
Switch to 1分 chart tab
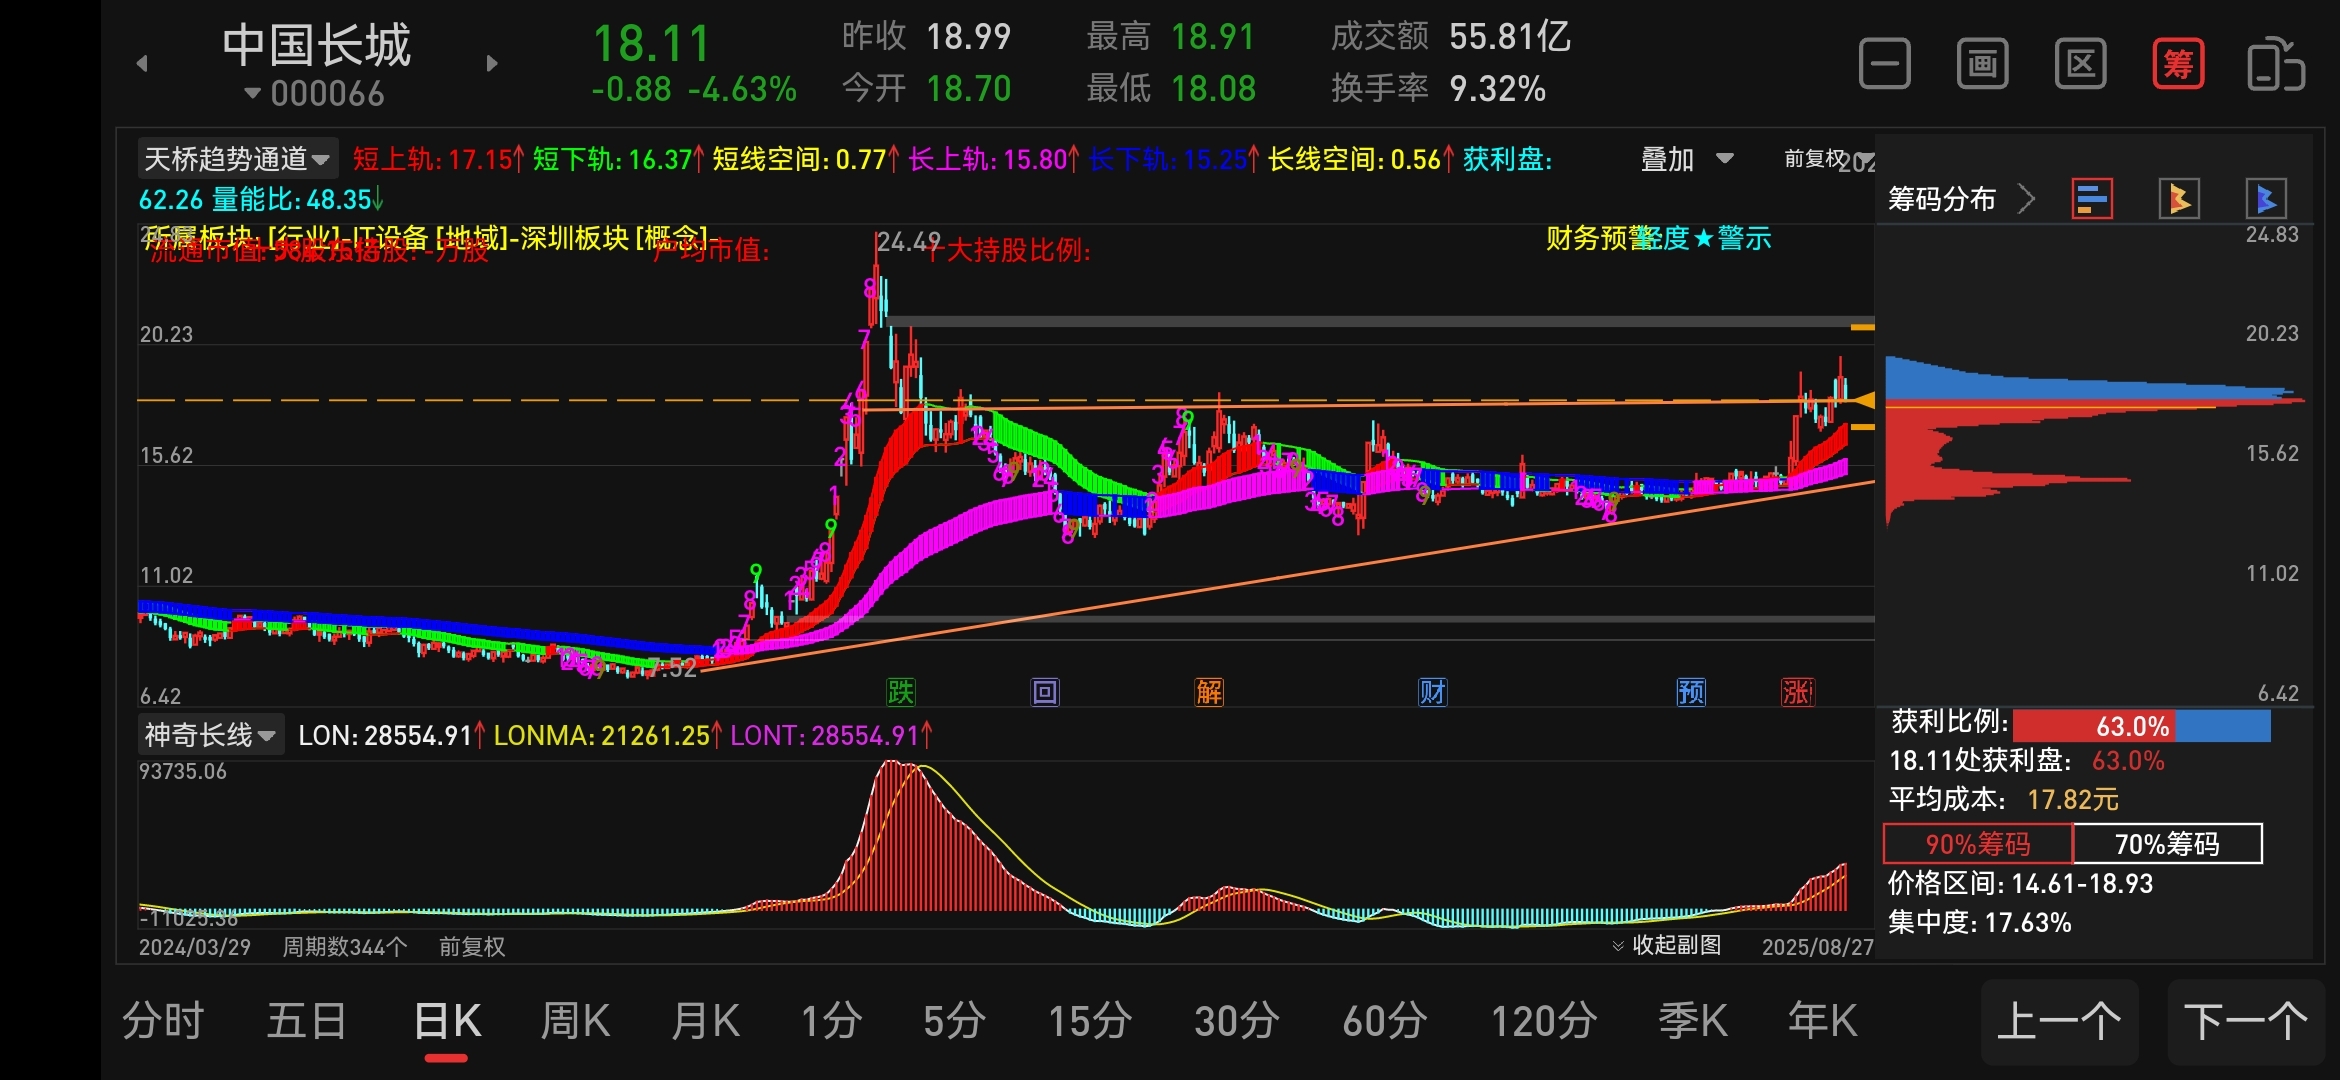831,1022
